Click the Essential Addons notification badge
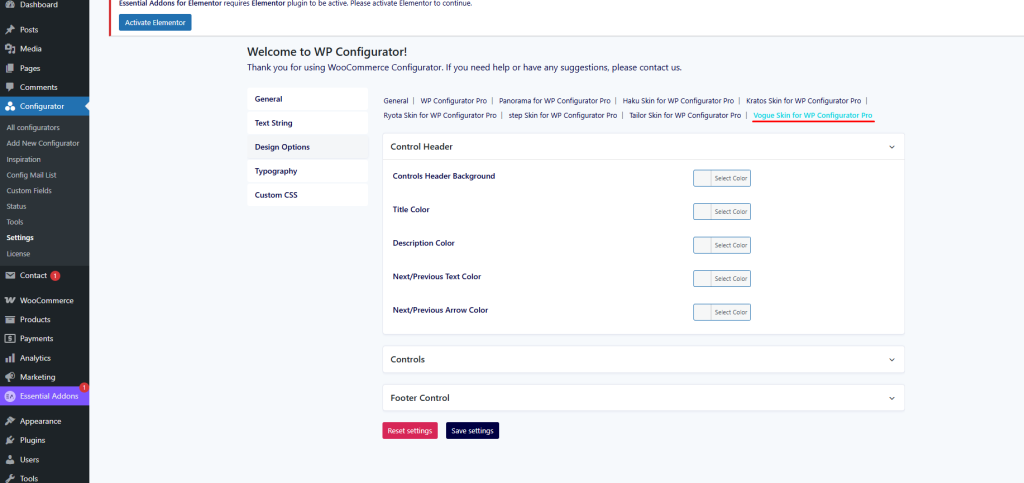The width and height of the screenshot is (1024, 483). pos(84,387)
